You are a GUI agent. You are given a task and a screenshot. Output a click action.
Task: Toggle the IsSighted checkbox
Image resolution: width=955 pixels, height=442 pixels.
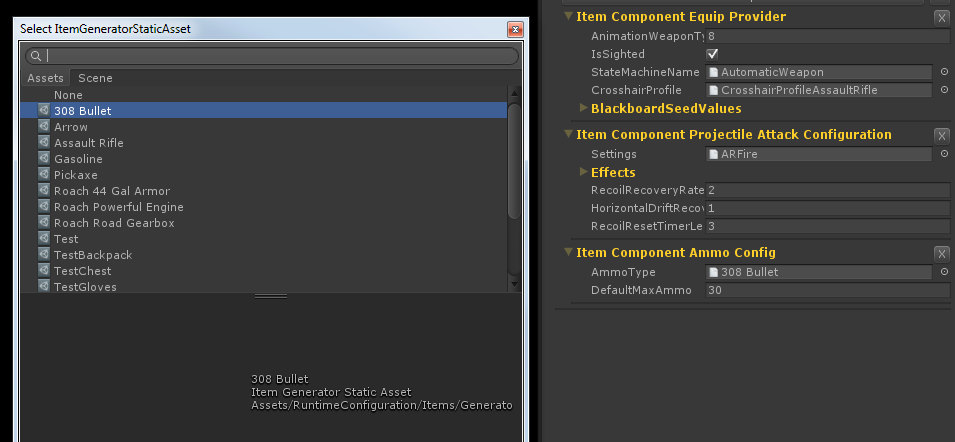click(712, 54)
